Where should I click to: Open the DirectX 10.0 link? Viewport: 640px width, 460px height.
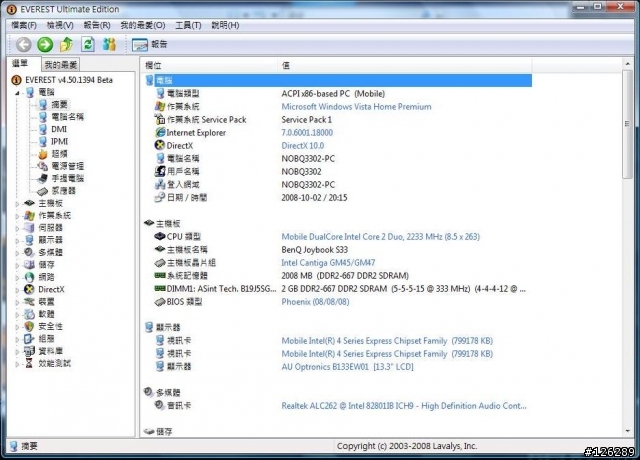tap(302, 146)
